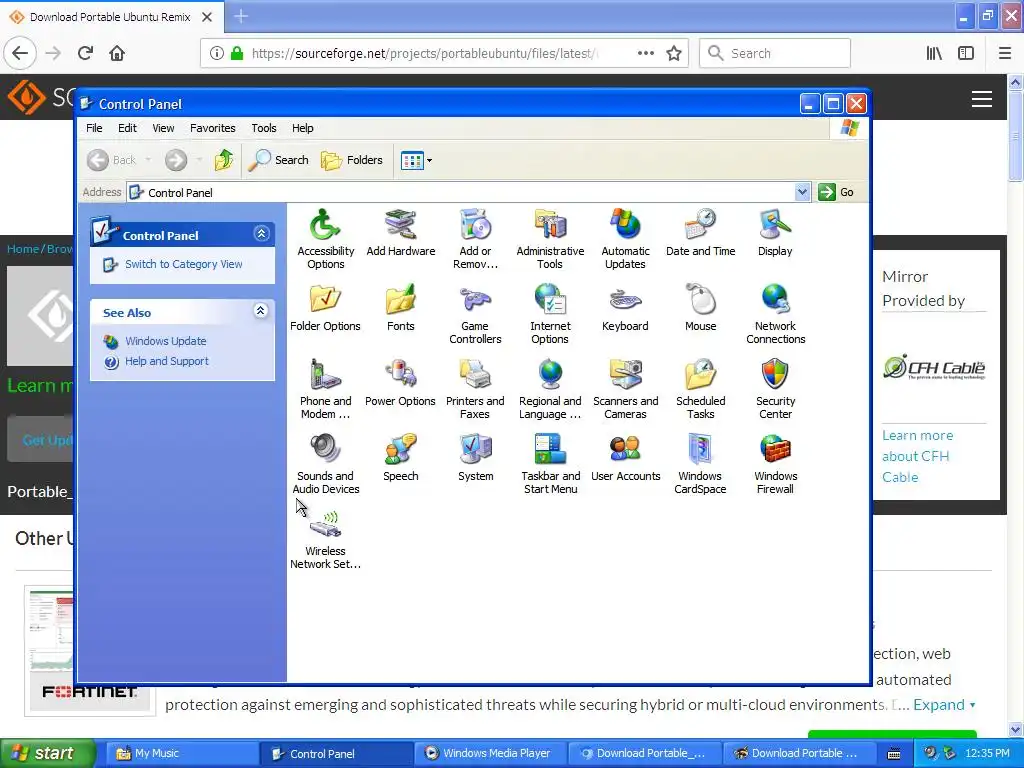Bookmark this page with star icon
The image size is (1024, 768).
click(674, 53)
